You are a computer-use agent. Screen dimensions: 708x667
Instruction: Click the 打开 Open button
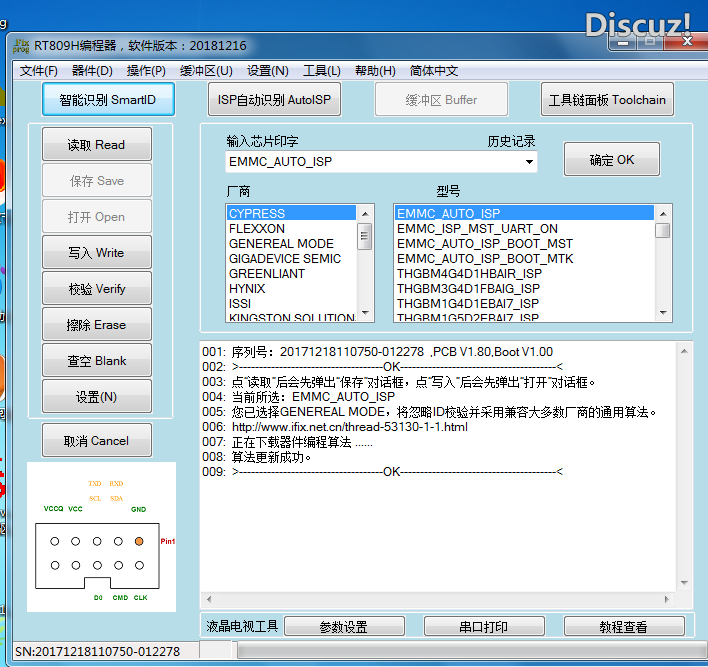point(97,217)
